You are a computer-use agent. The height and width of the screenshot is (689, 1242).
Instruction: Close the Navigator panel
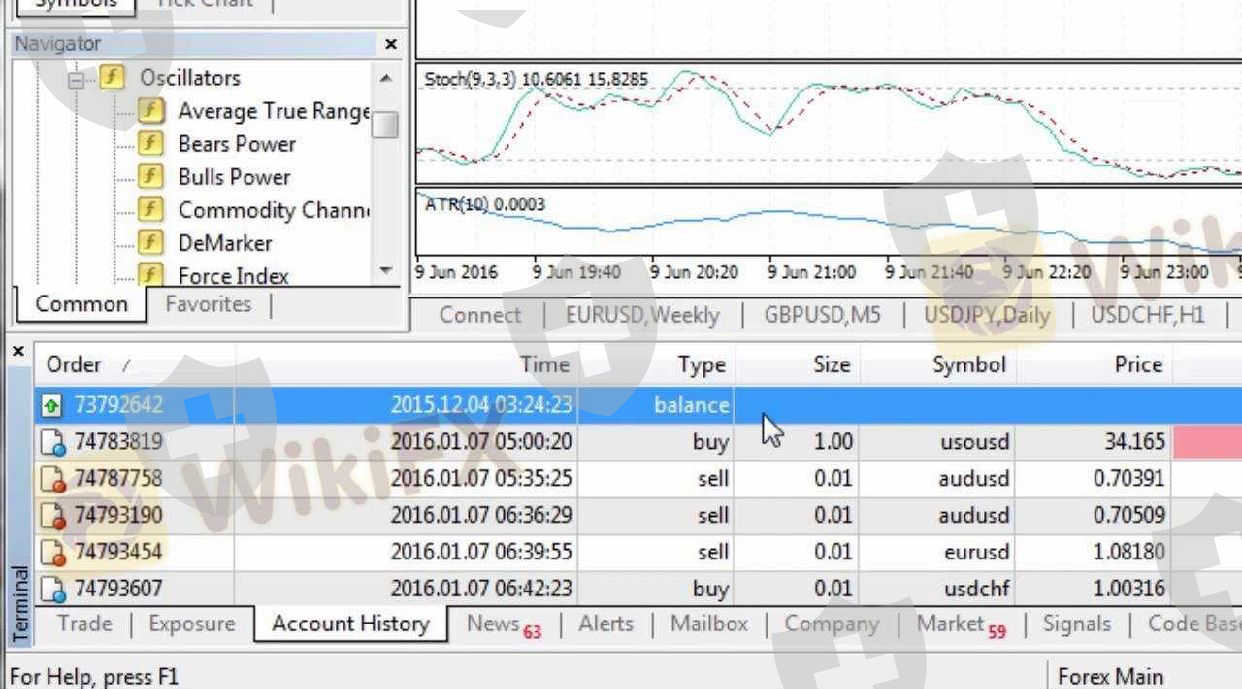click(x=390, y=44)
